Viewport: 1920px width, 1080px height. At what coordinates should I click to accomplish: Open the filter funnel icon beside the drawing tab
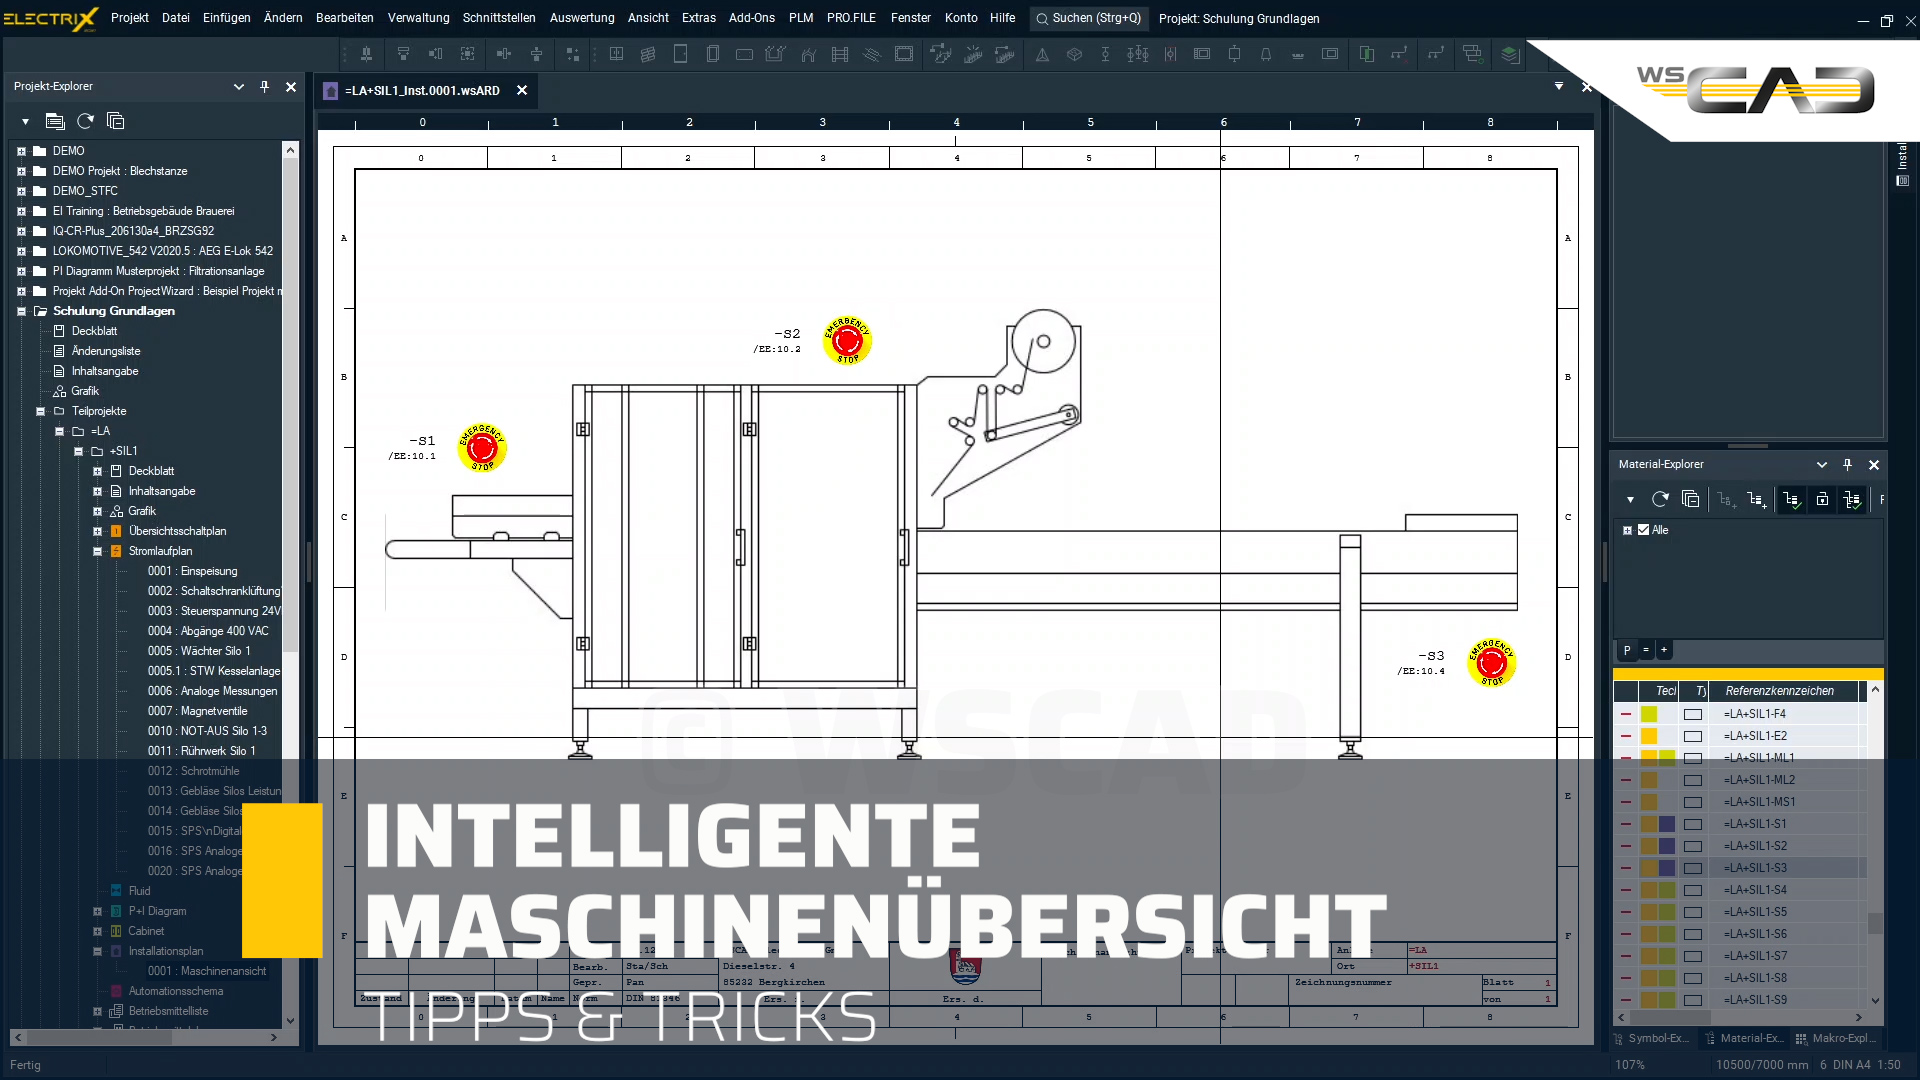point(1559,88)
